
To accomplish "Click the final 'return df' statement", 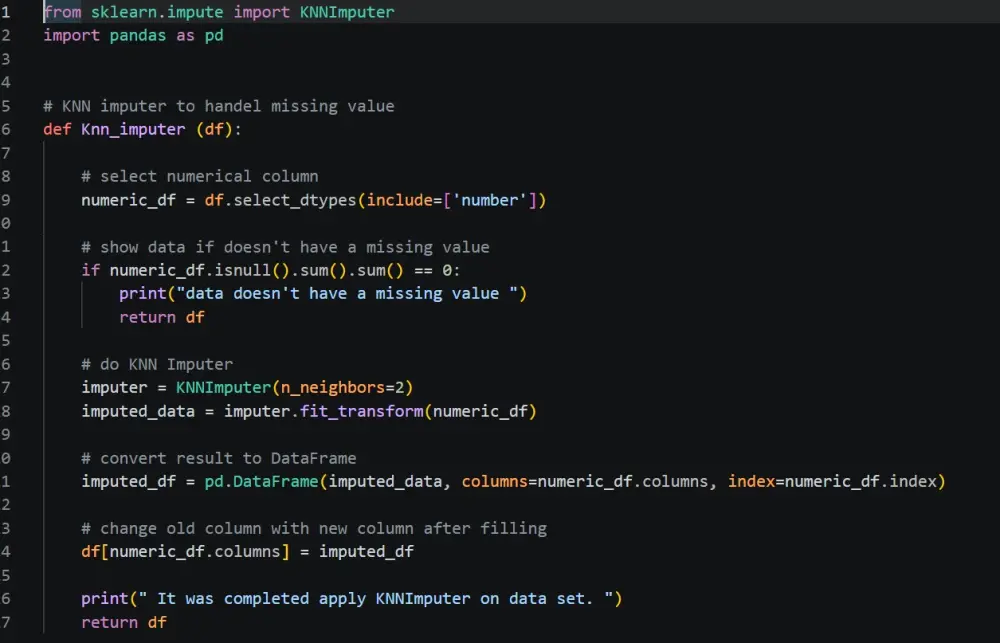I will [124, 623].
